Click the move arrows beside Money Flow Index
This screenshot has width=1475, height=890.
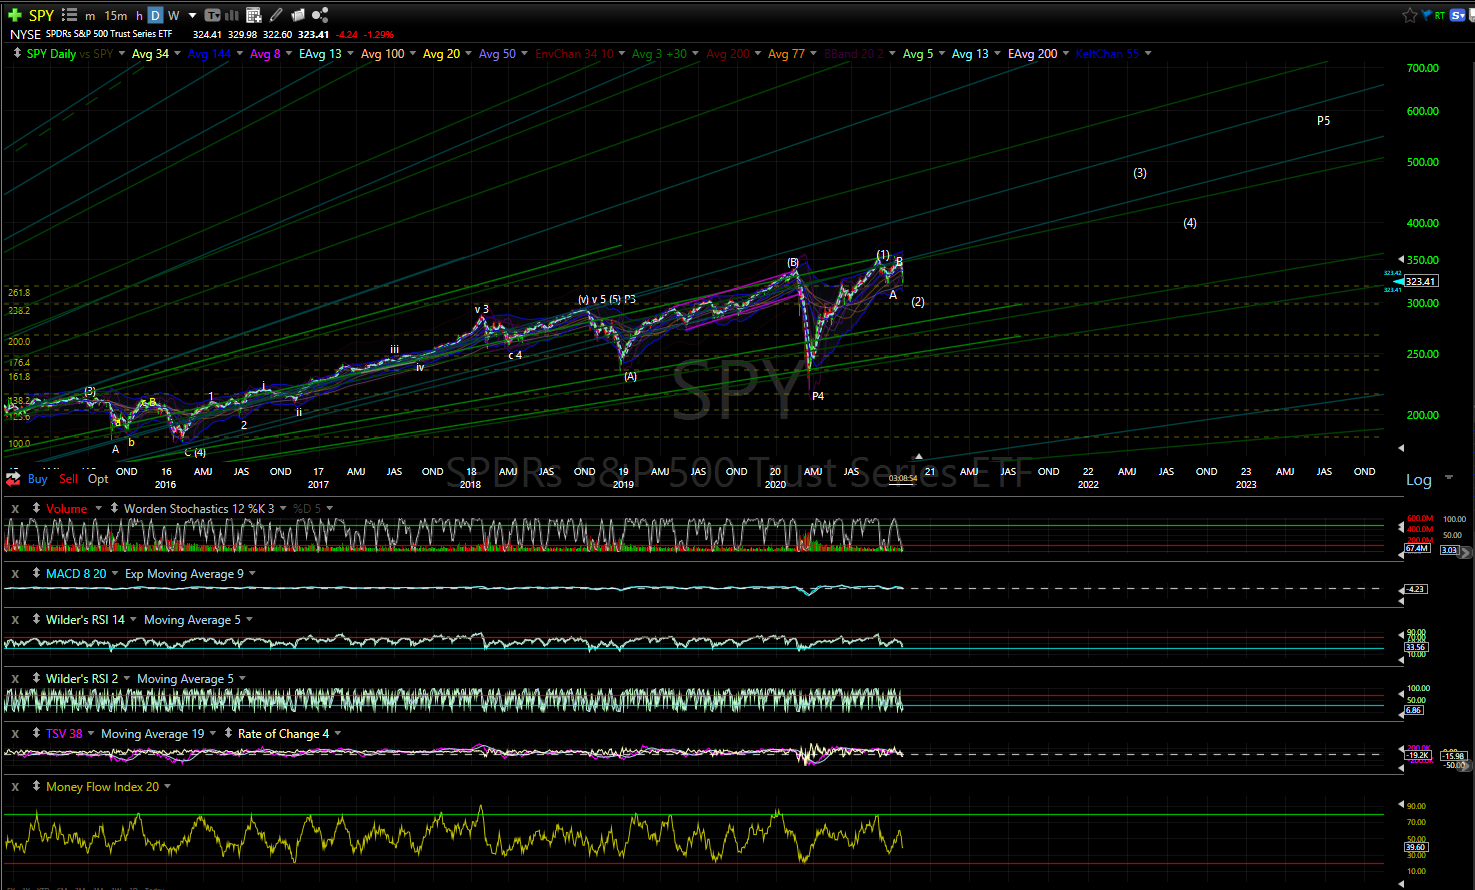36,786
